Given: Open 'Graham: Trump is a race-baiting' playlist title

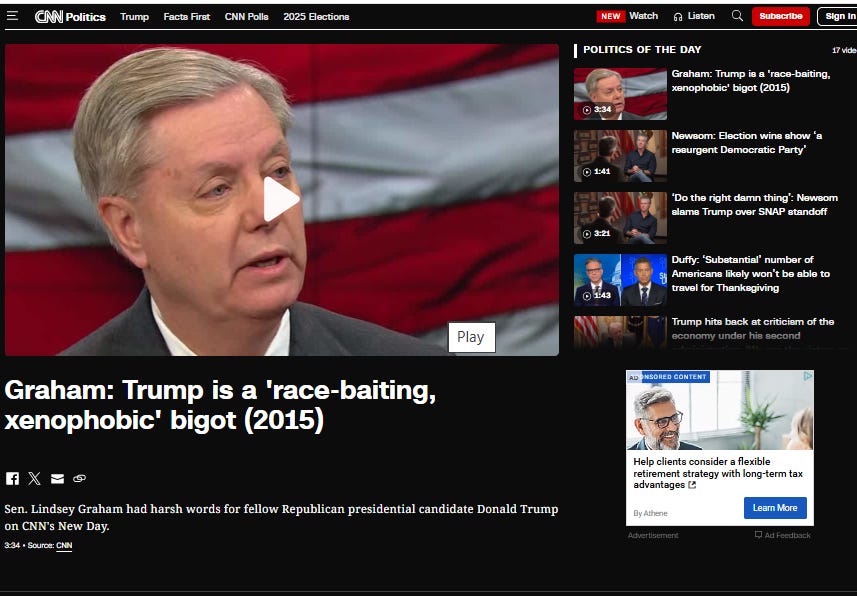Looking at the screenshot, I should (751, 80).
